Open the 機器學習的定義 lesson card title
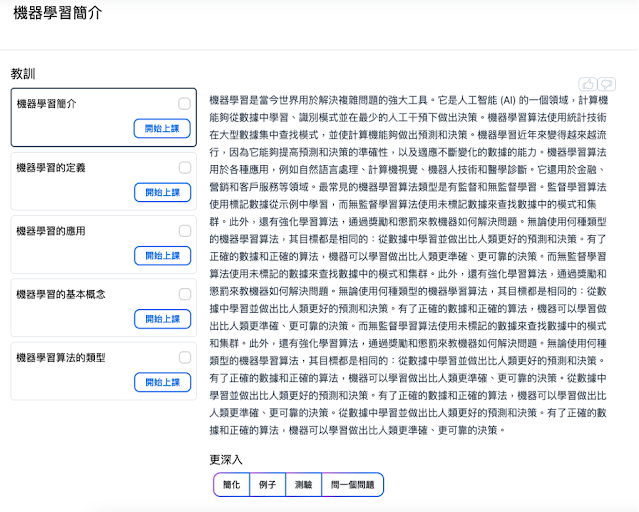639x512 pixels. (51, 168)
